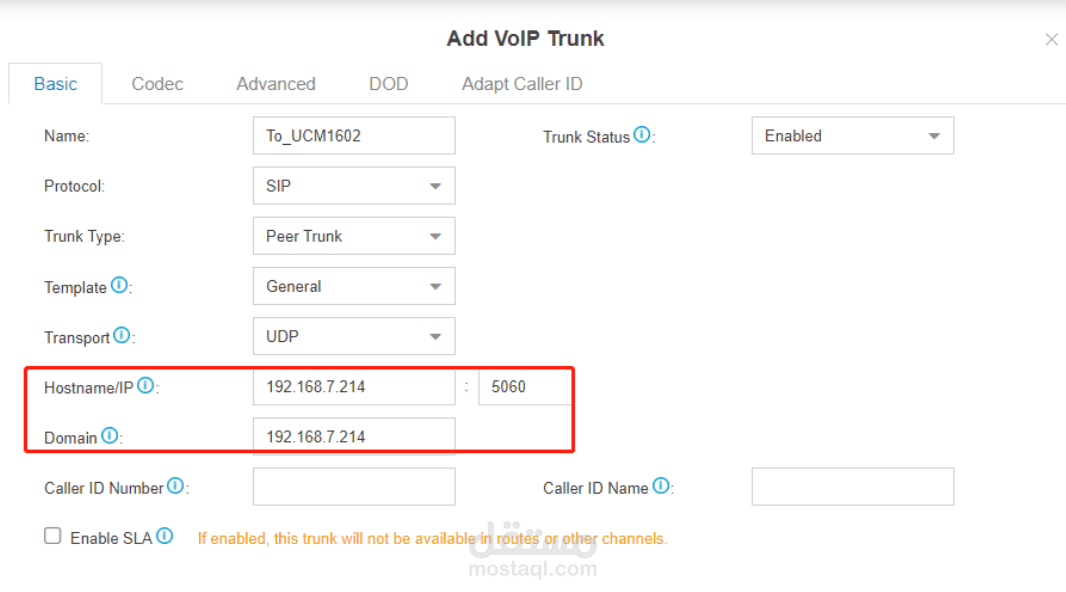Open the Advanced tab
This screenshot has width=1066, height=592.
click(x=276, y=84)
